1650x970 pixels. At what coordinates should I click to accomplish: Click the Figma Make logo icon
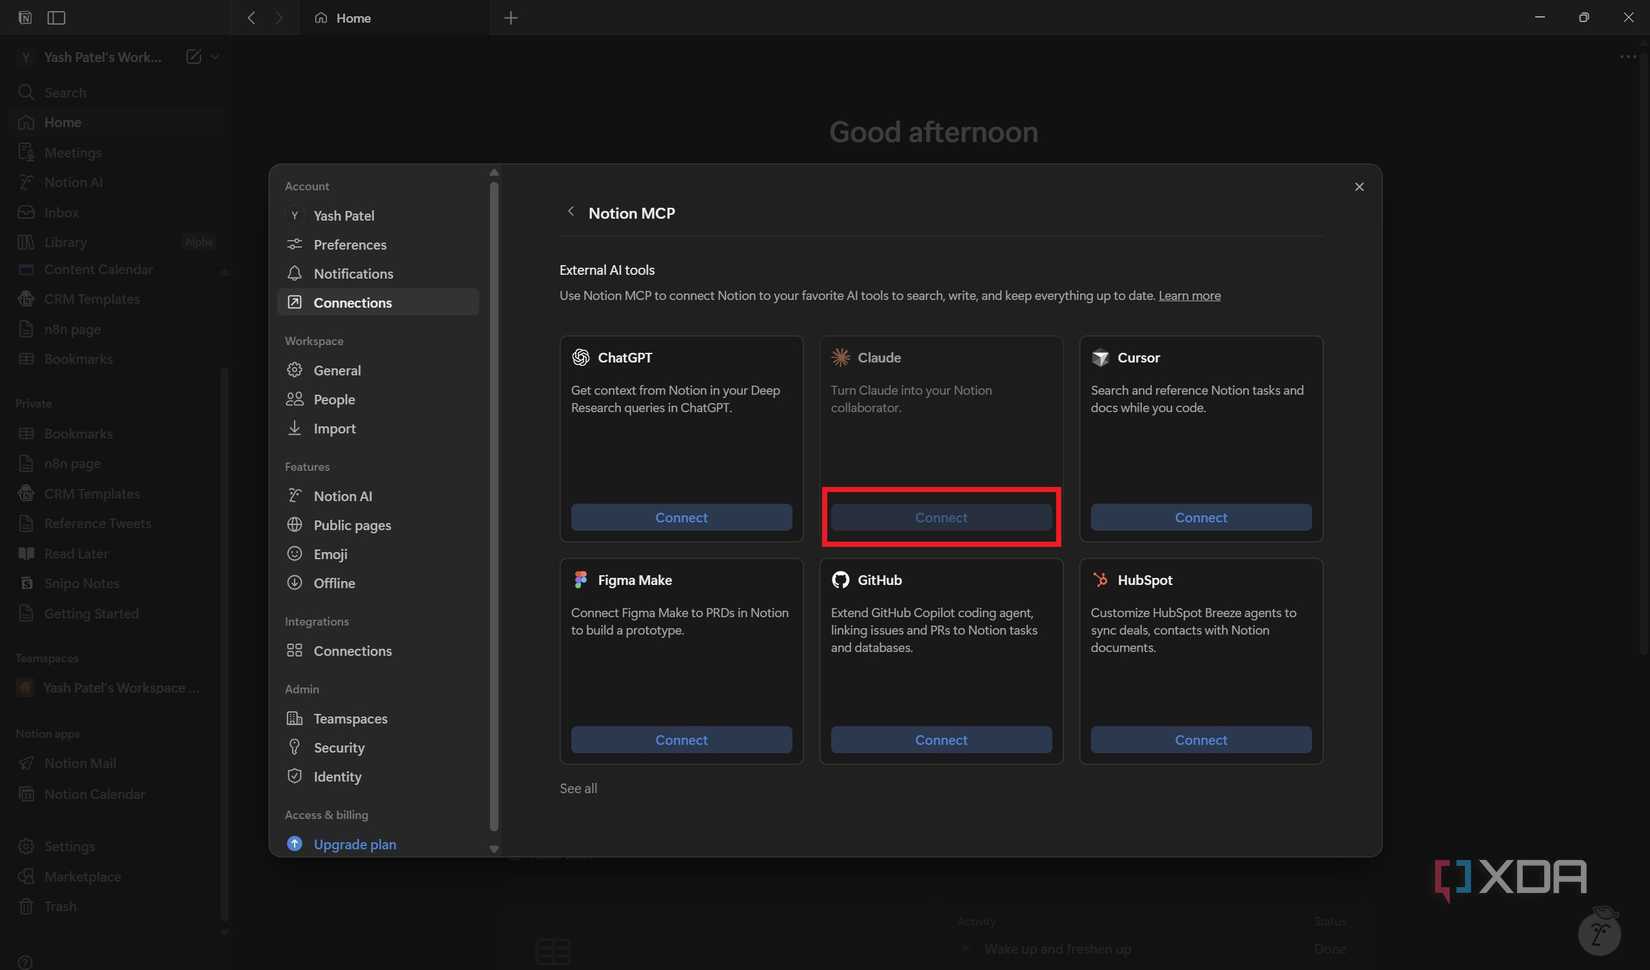click(x=580, y=580)
